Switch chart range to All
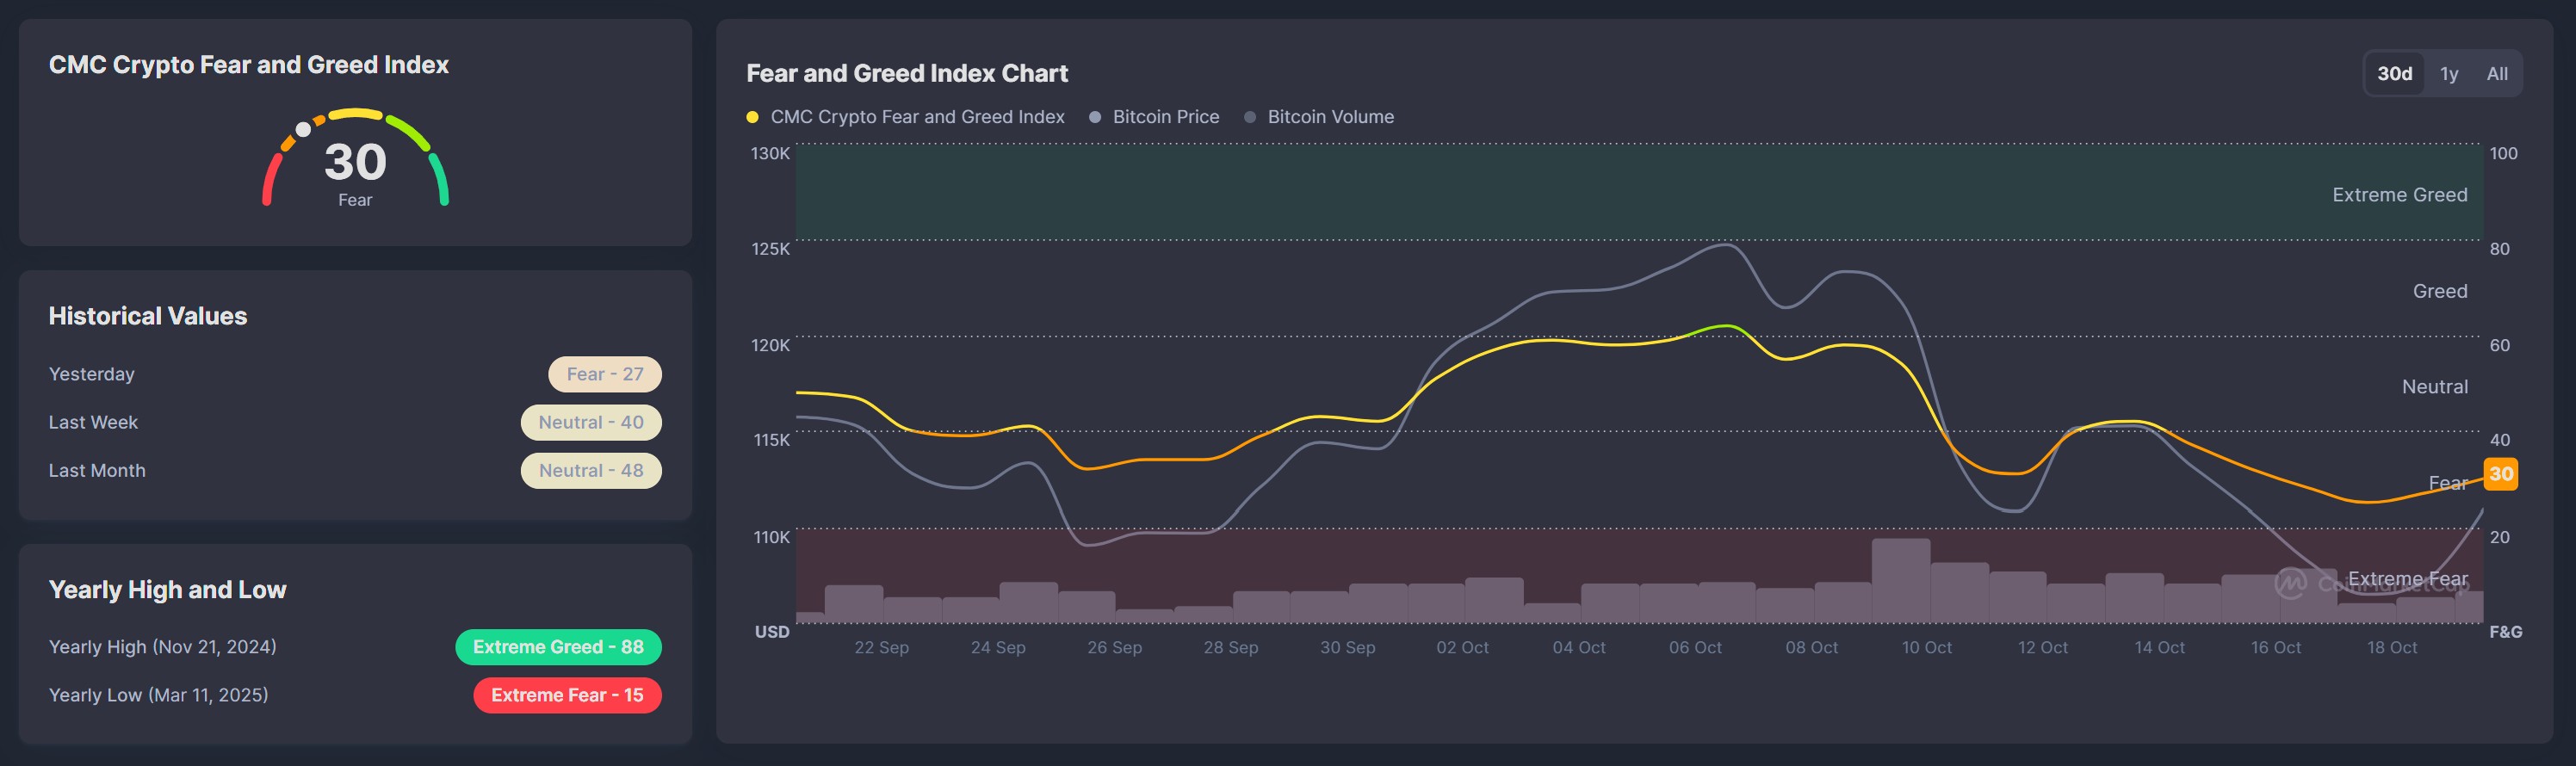The image size is (2576, 766). coord(2496,73)
